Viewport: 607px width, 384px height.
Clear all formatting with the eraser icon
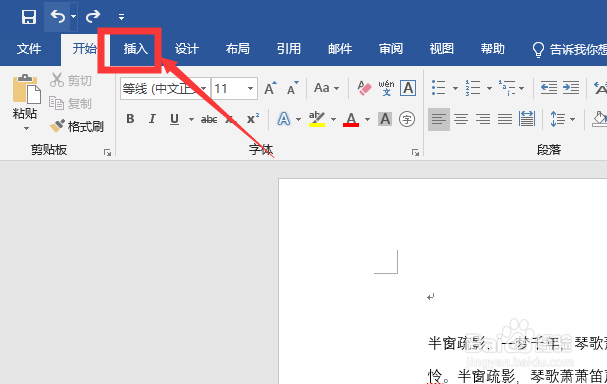(x=364, y=88)
